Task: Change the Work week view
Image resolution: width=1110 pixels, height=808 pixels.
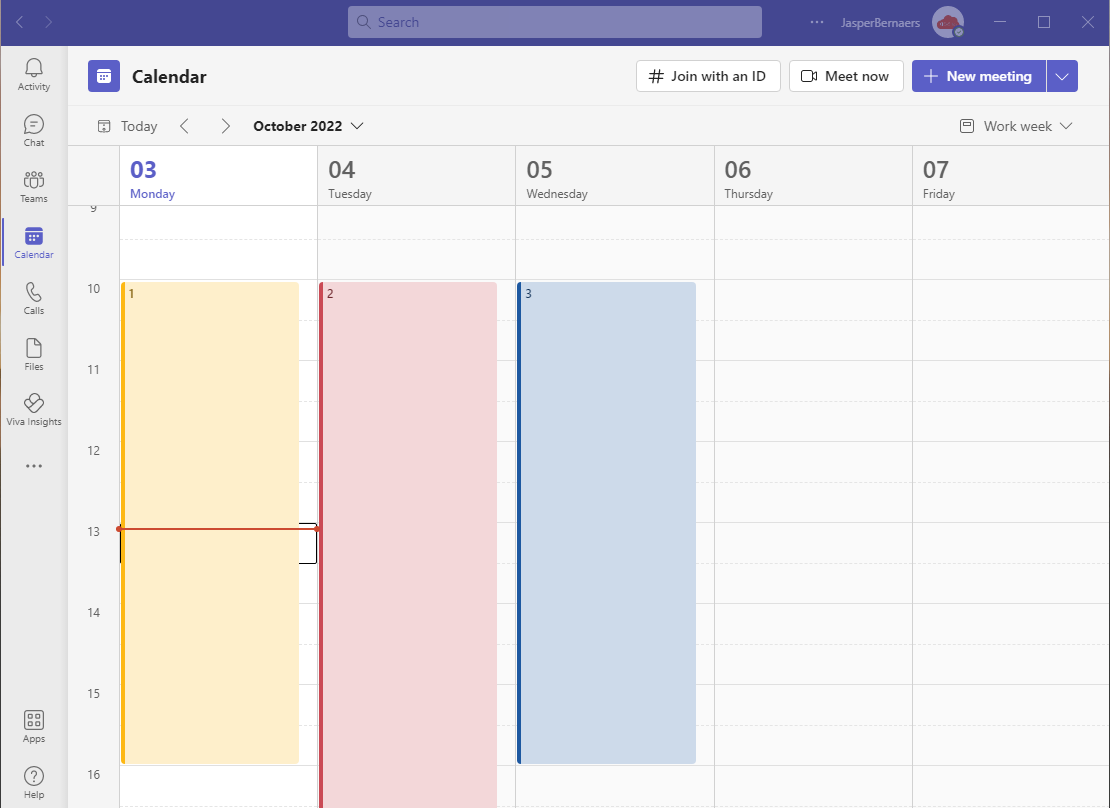Action: click(1016, 126)
